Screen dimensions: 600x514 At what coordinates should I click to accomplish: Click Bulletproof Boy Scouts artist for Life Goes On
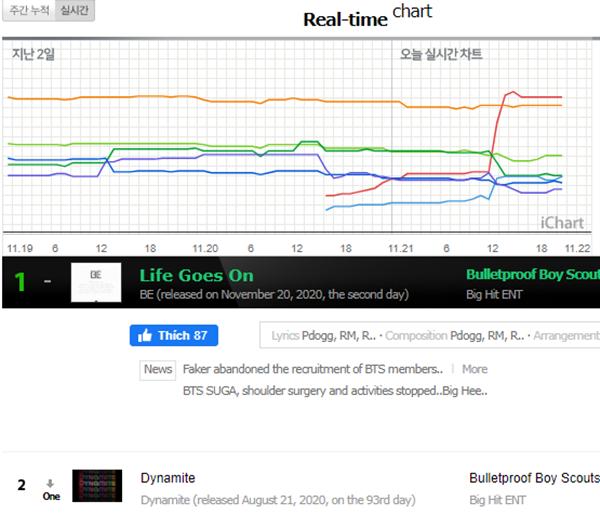point(532,275)
